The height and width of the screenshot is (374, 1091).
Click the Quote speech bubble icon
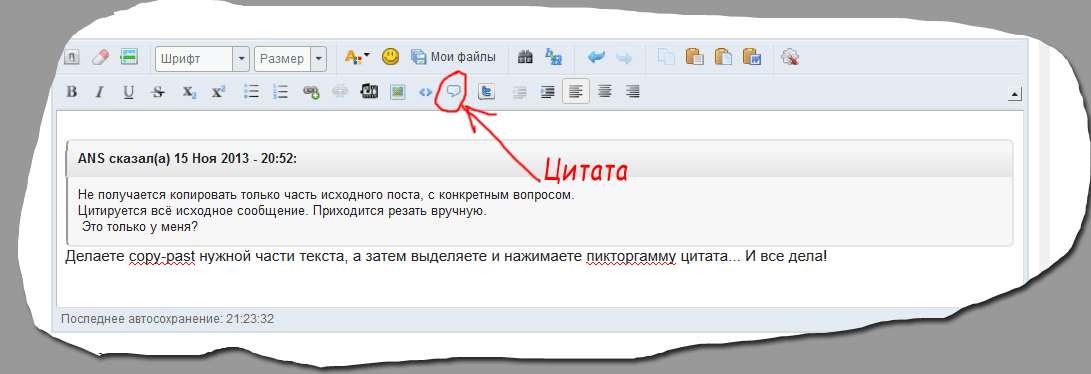(x=454, y=92)
